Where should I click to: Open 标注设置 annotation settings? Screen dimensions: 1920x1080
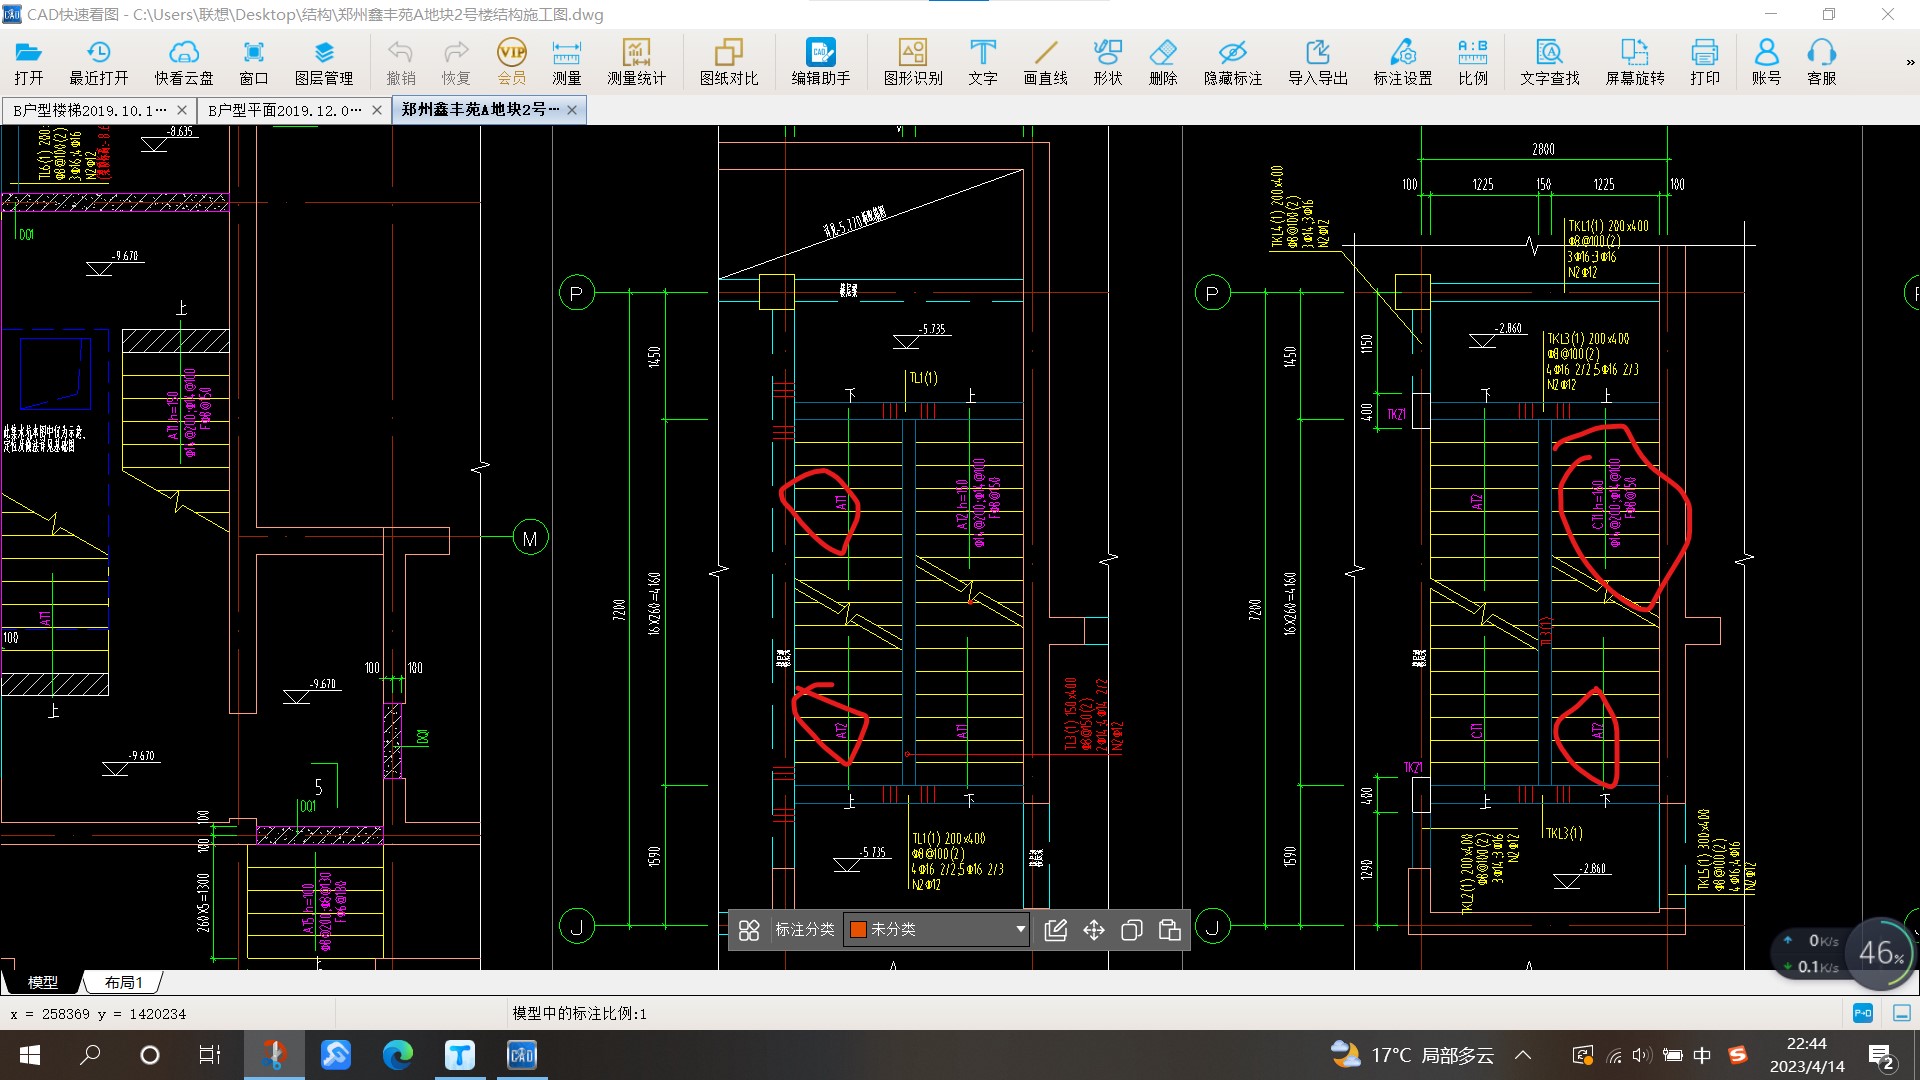[x=1403, y=63]
